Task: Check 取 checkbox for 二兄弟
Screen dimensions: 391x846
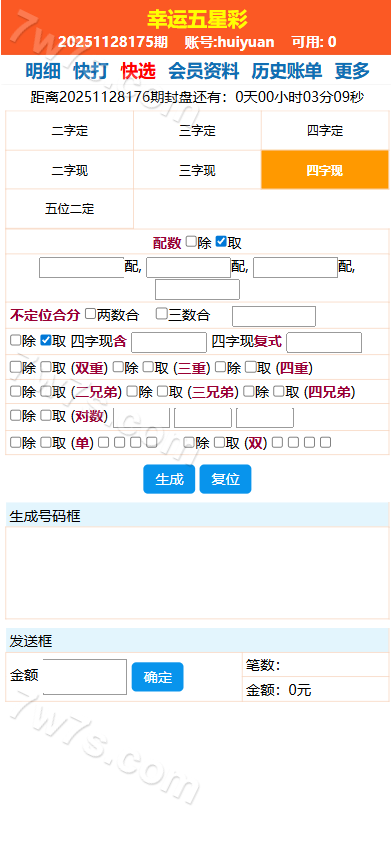Action: coord(46,391)
